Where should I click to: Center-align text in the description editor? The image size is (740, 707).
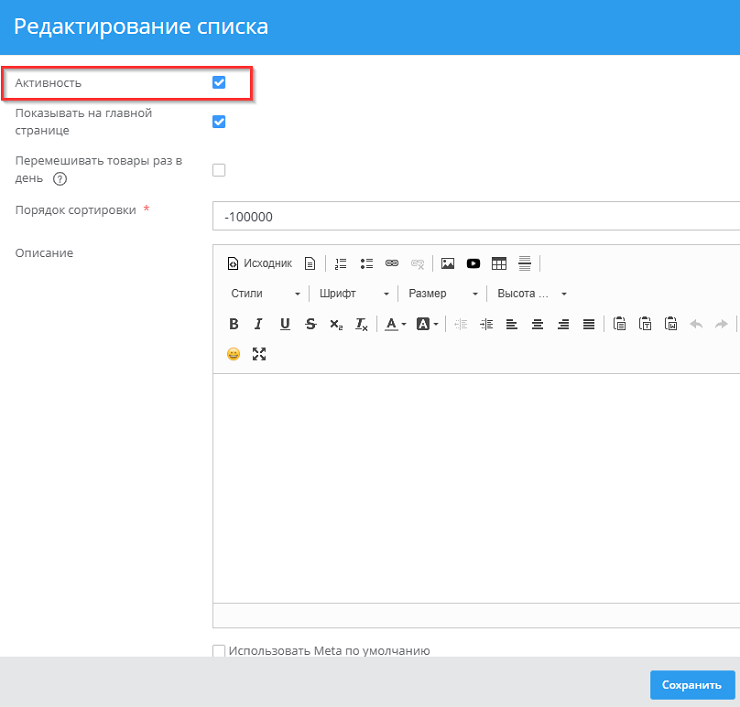tap(537, 324)
